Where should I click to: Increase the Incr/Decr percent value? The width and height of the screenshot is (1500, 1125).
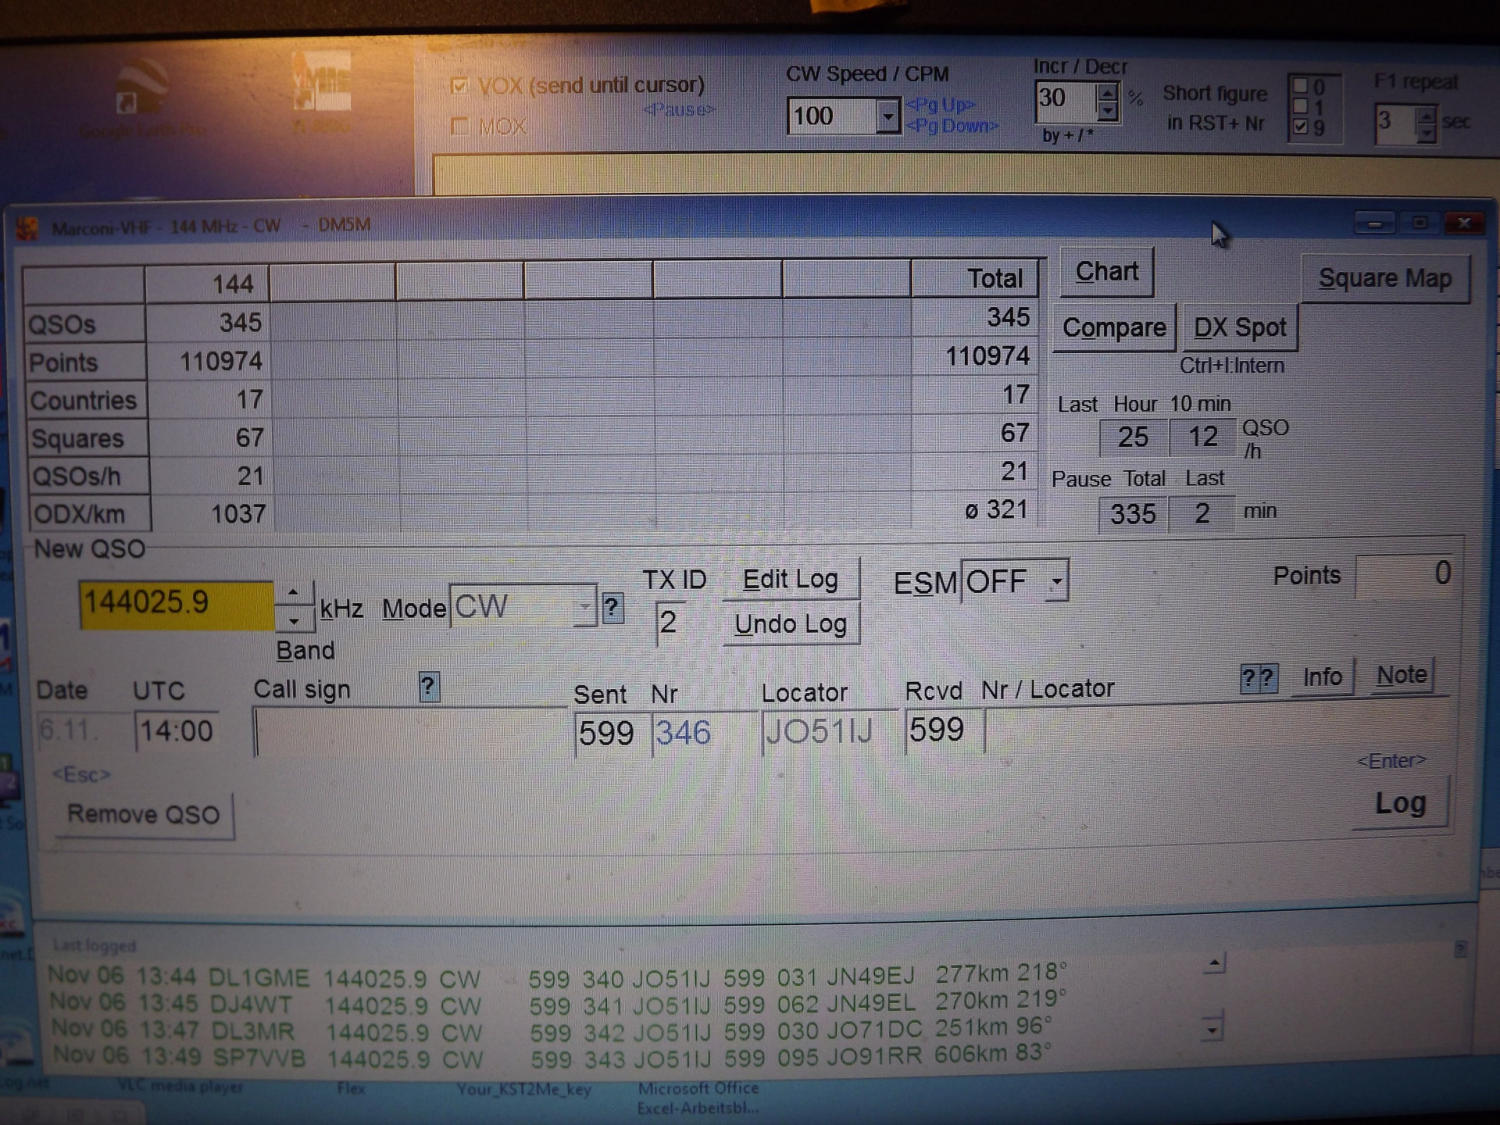tap(1107, 91)
